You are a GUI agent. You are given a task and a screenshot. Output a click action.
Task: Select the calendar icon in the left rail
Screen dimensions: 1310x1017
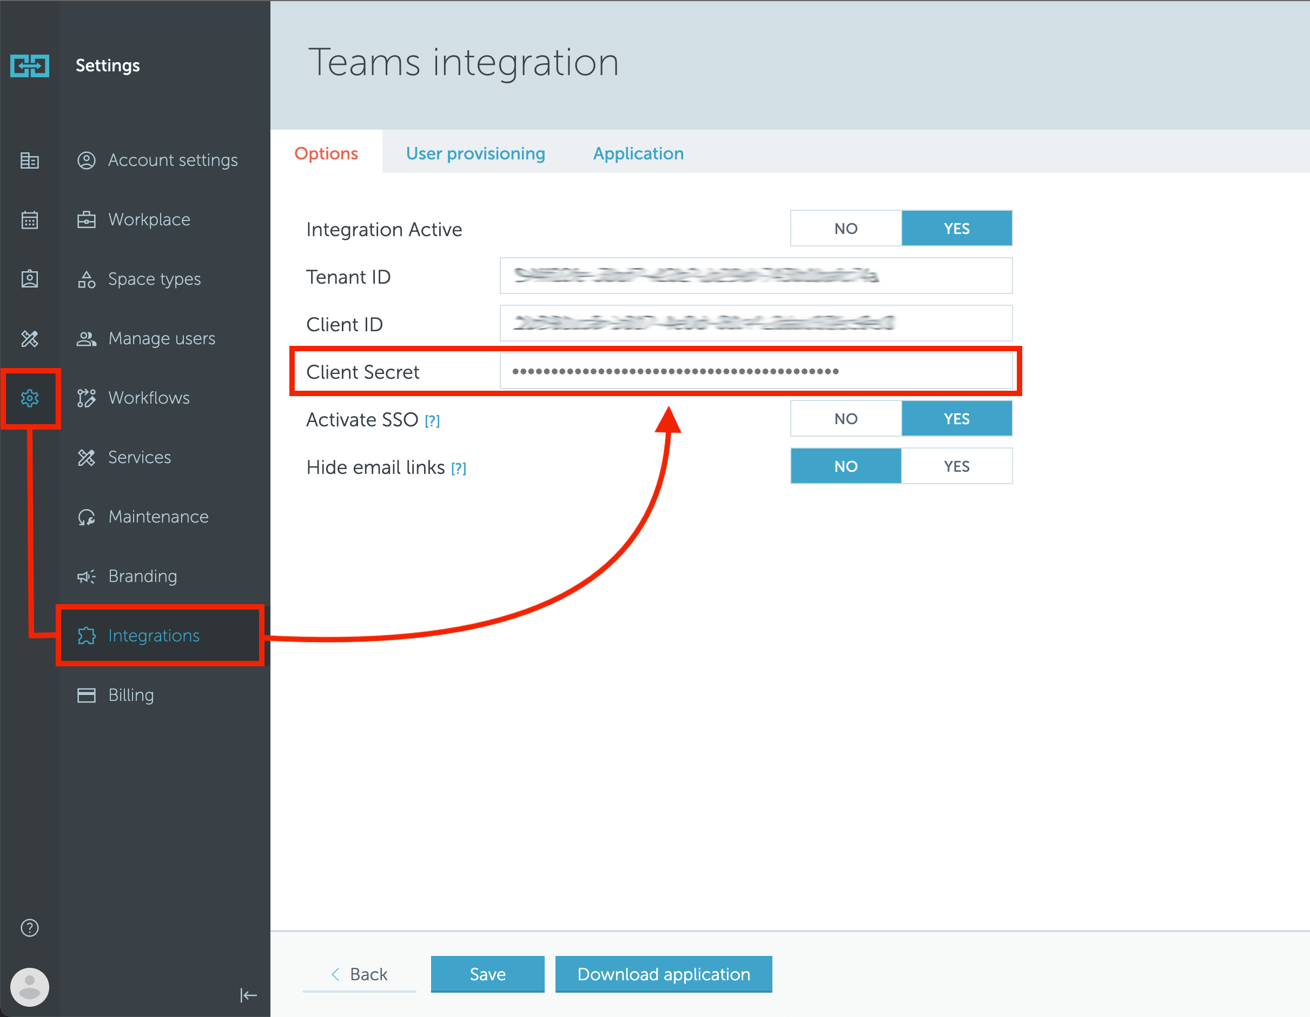(29, 219)
